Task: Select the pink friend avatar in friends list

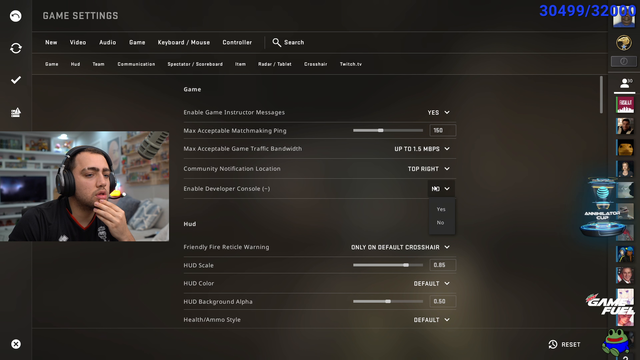Action: 625,105
